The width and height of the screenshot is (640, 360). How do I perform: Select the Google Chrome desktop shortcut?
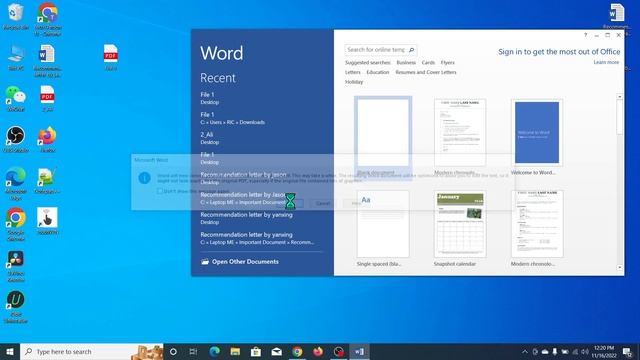pos(16,224)
